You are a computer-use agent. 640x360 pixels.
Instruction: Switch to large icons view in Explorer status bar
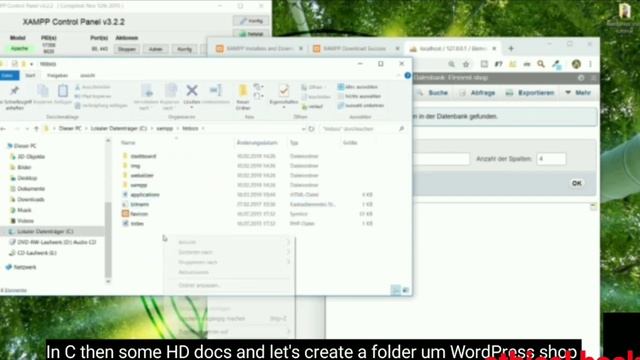405,290
